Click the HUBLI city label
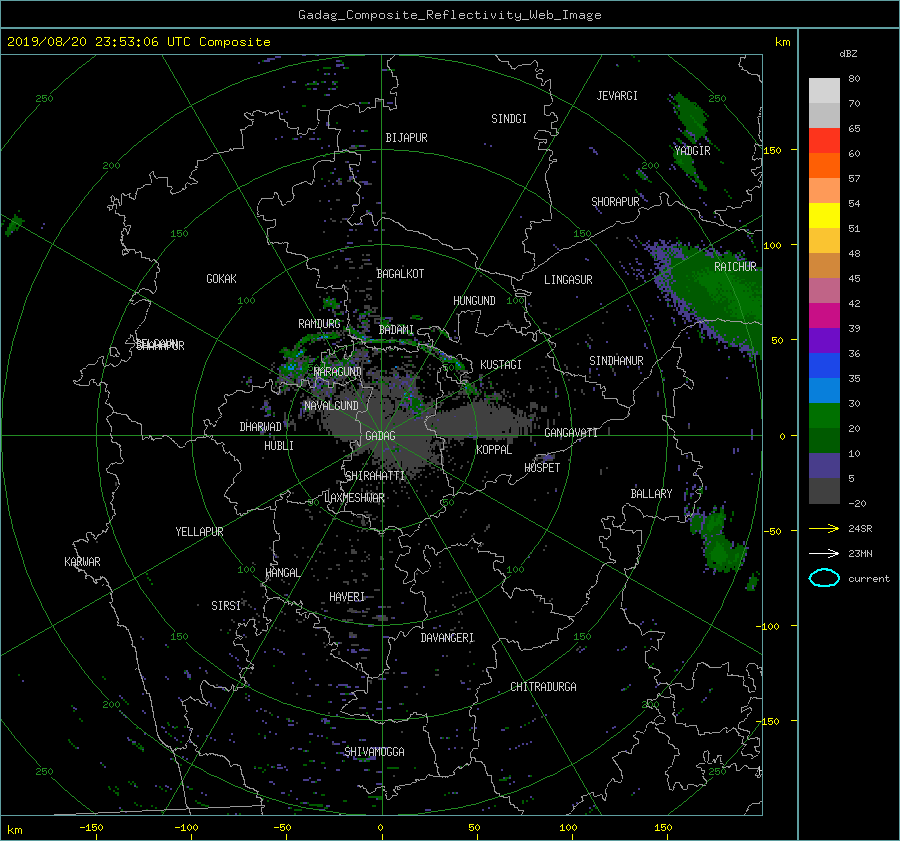This screenshot has height=841, width=900. tap(279, 446)
